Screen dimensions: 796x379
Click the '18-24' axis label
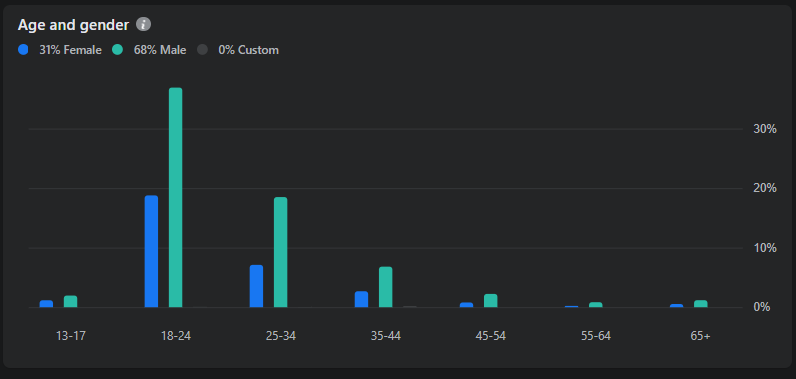coord(176,336)
